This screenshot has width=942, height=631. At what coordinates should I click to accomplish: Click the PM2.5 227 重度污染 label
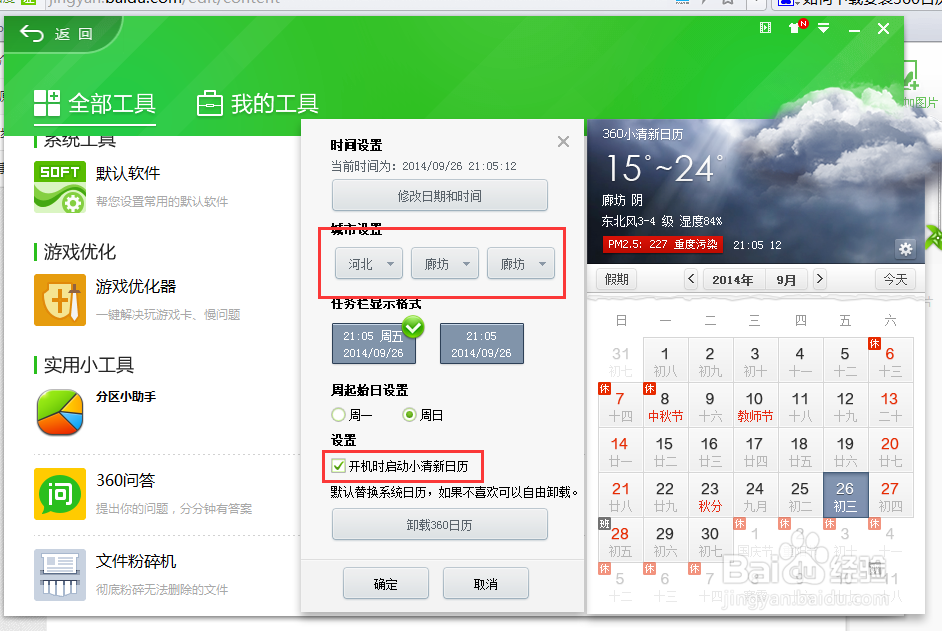click(663, 245)
